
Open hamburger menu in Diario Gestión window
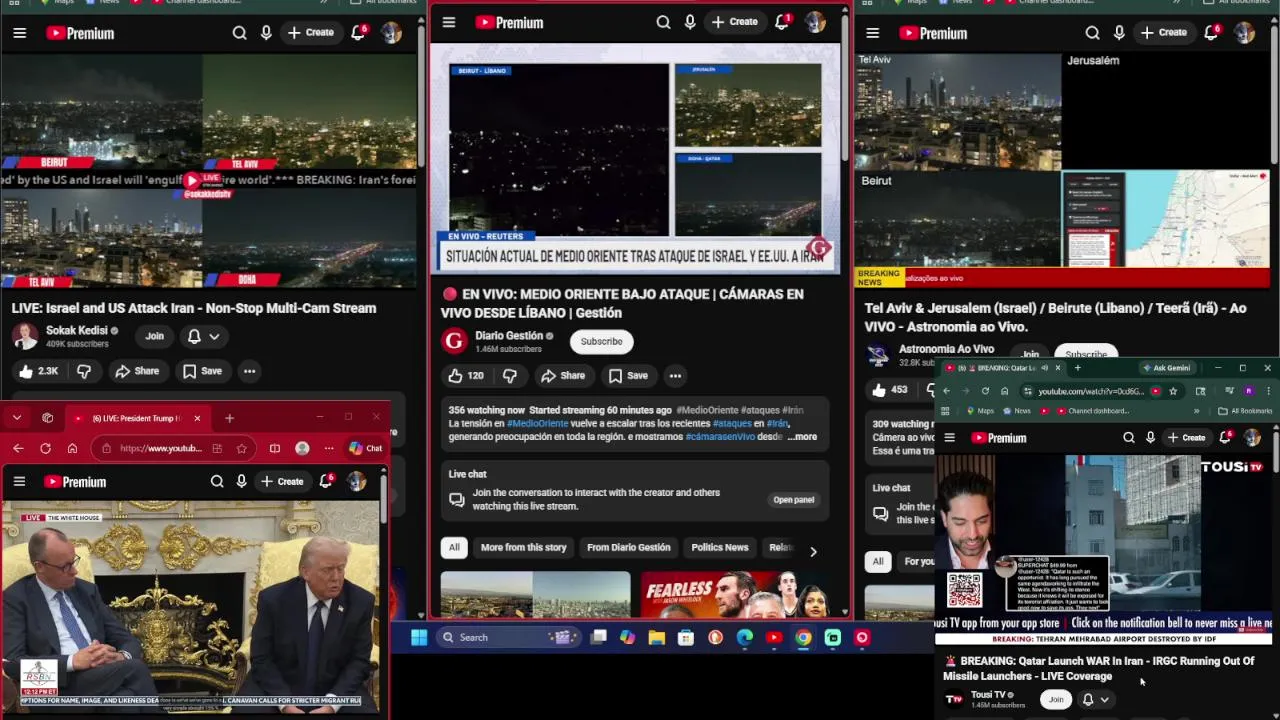[x=449, y=22]
